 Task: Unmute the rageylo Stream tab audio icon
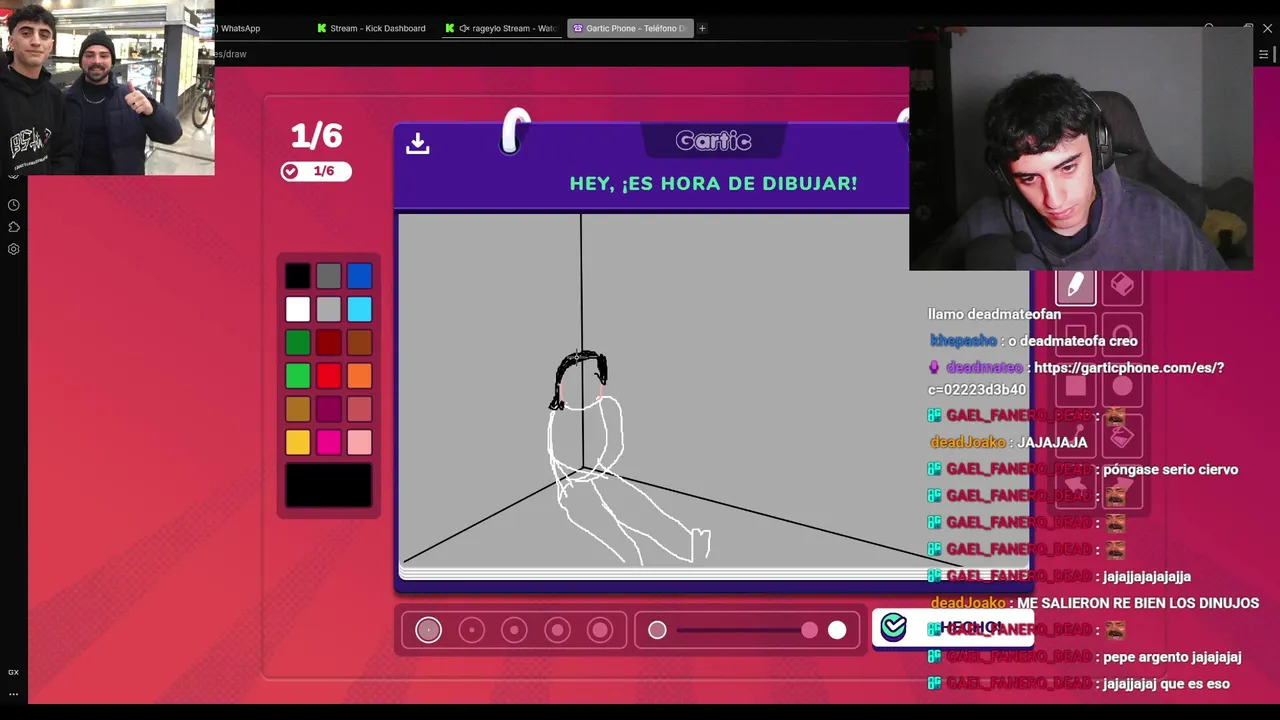tap(464, 28)
